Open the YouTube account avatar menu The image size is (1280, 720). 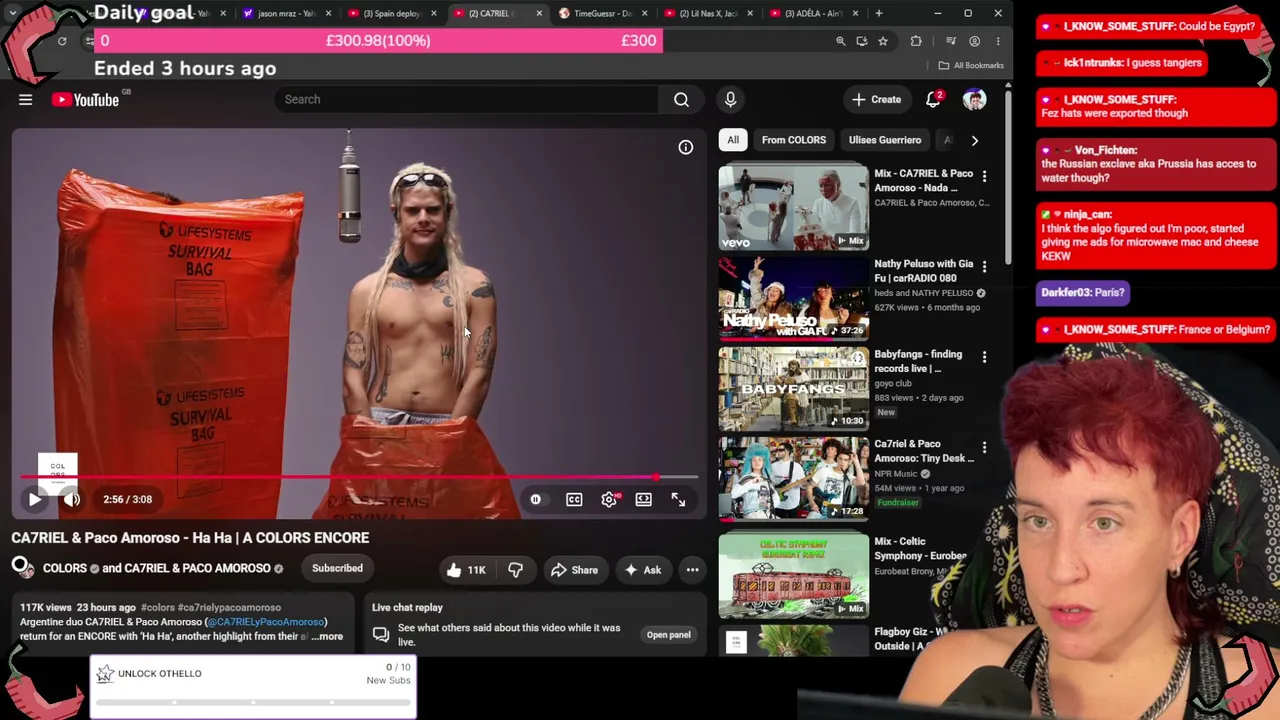coord(974,99)
